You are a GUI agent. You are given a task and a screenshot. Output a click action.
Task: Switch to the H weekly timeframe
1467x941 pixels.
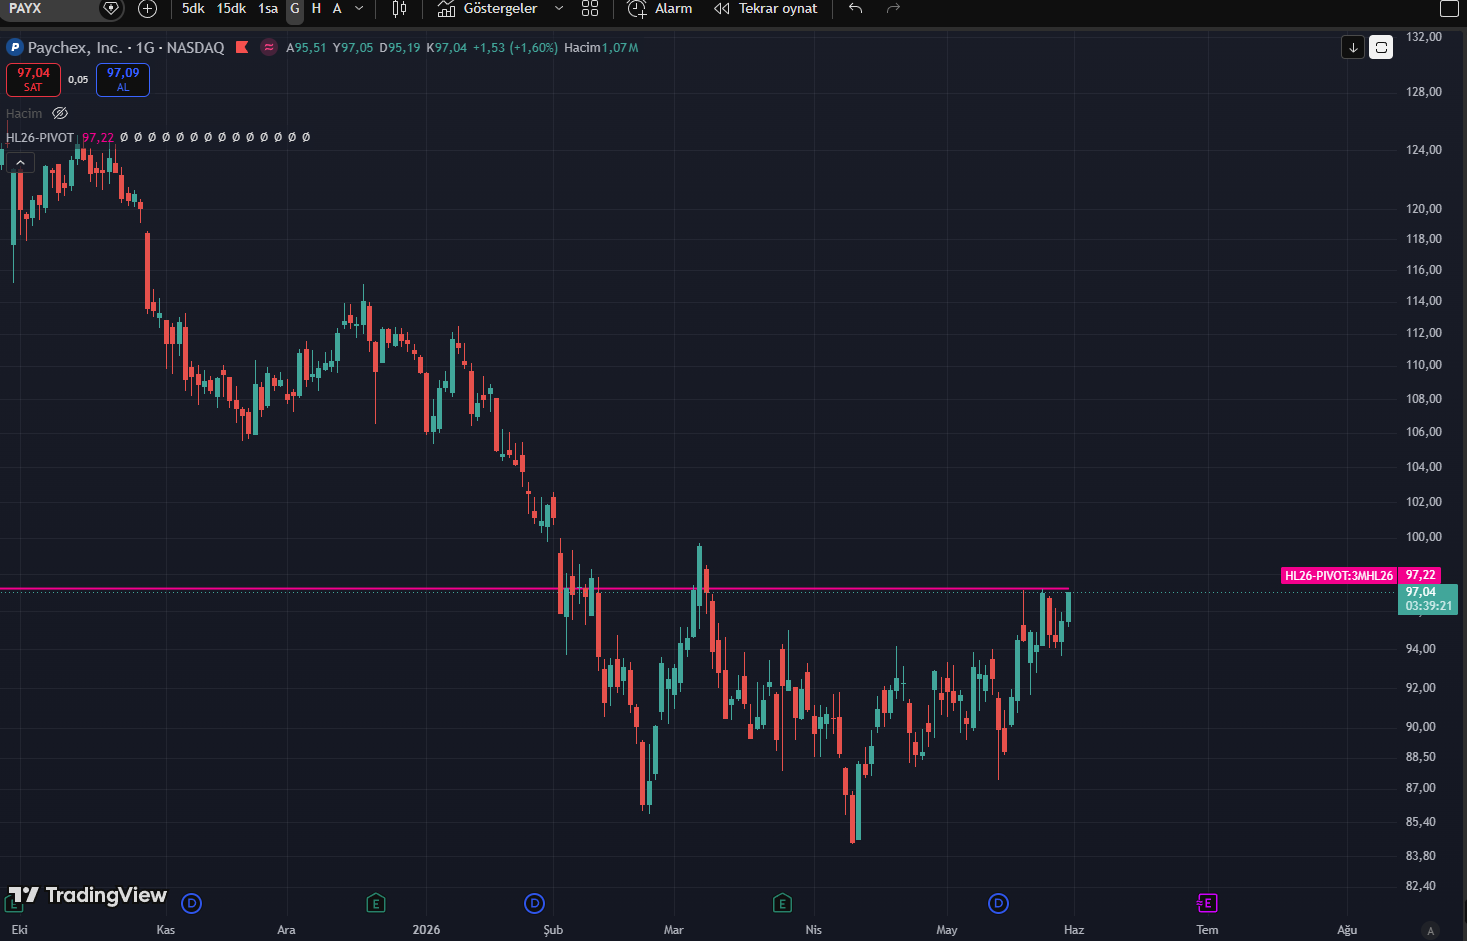coord(316,9)
